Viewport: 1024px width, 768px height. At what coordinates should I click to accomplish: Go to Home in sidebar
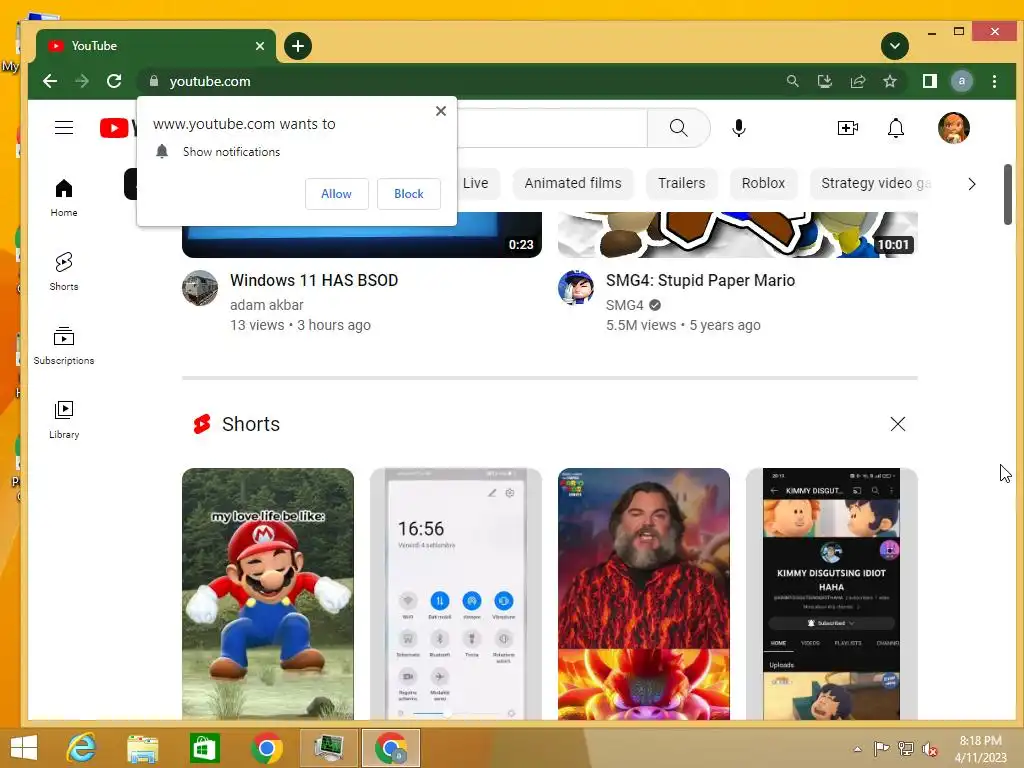click(x=64, y=198)
